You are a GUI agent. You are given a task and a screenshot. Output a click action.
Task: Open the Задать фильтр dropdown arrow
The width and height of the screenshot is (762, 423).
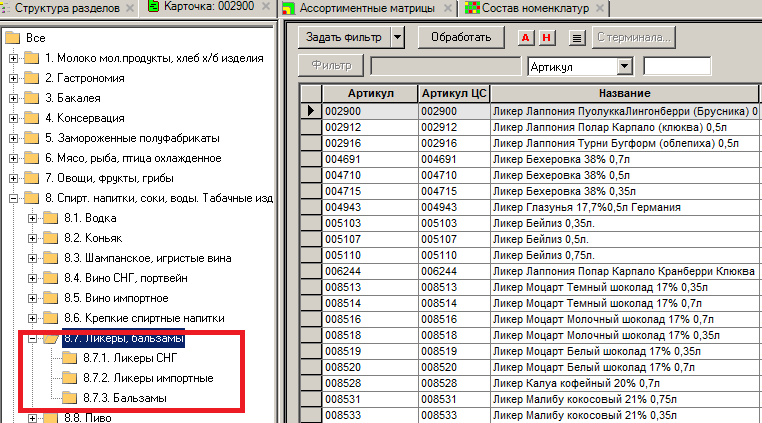click(x=398, y=37)
